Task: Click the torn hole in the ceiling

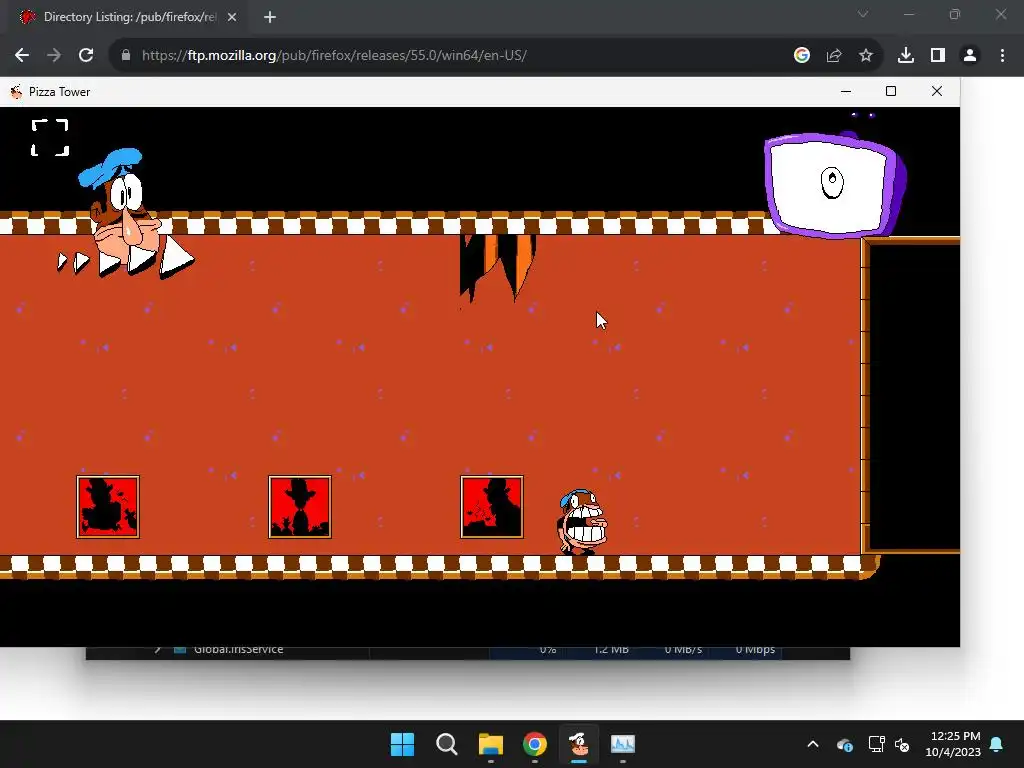Action: pyautogui.click(x=498, y=268)
